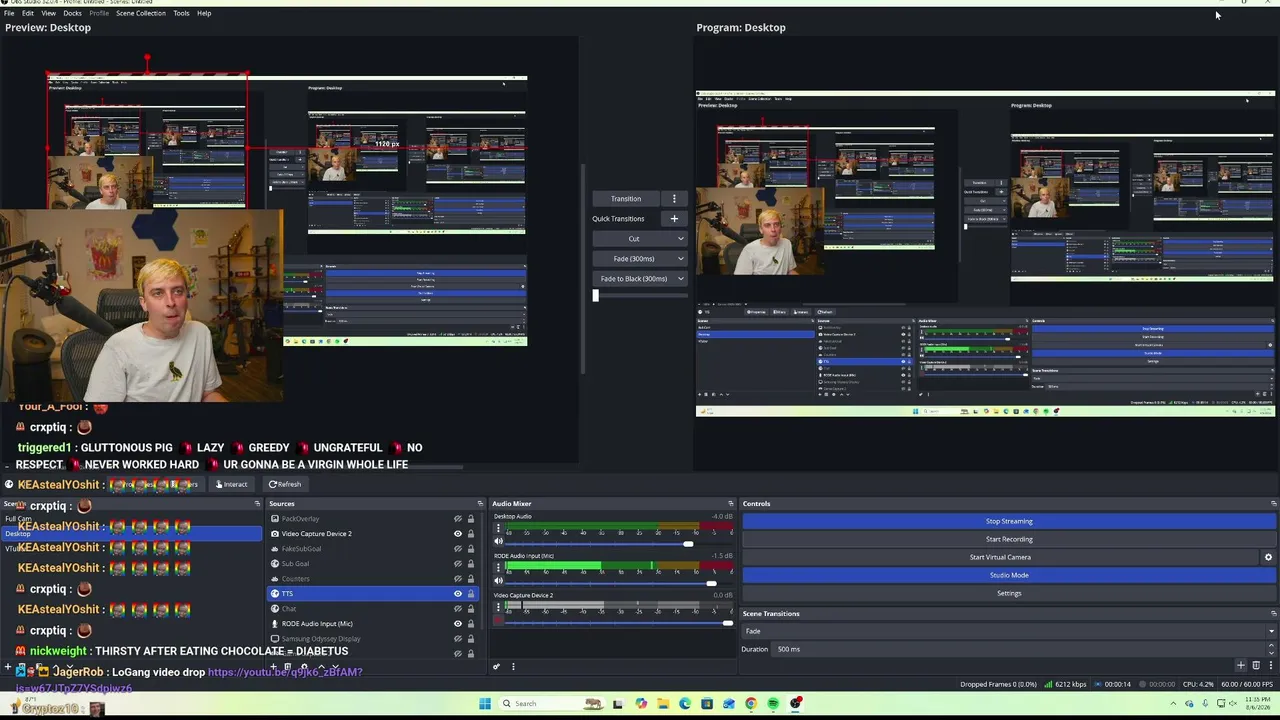Show the Sub Goal source
Viewport: 1280px width, 720px height.
[458, 564]
